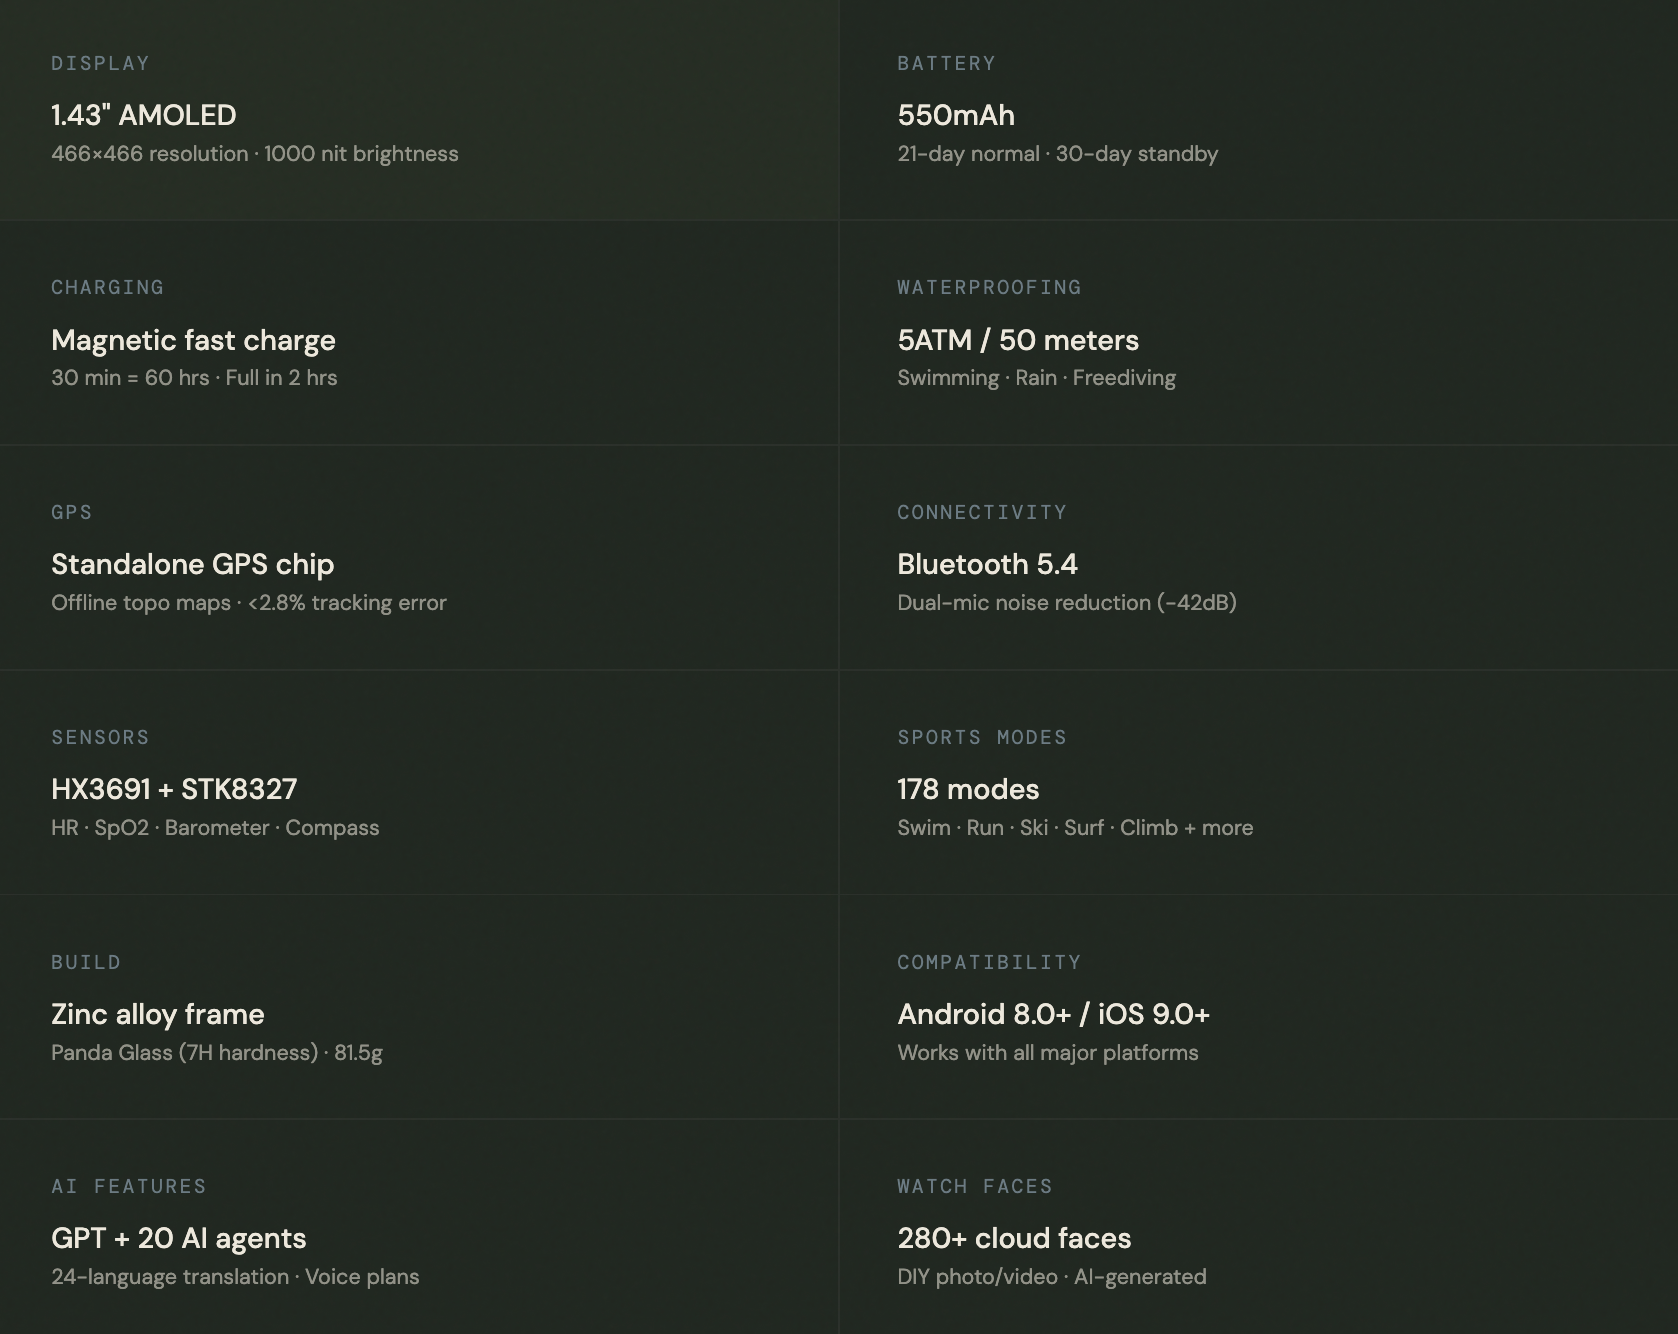This screenshot has width=1678, height=1334.
Task: Click the HX3691 + STK8327 sensor heading
Action: 174,789
